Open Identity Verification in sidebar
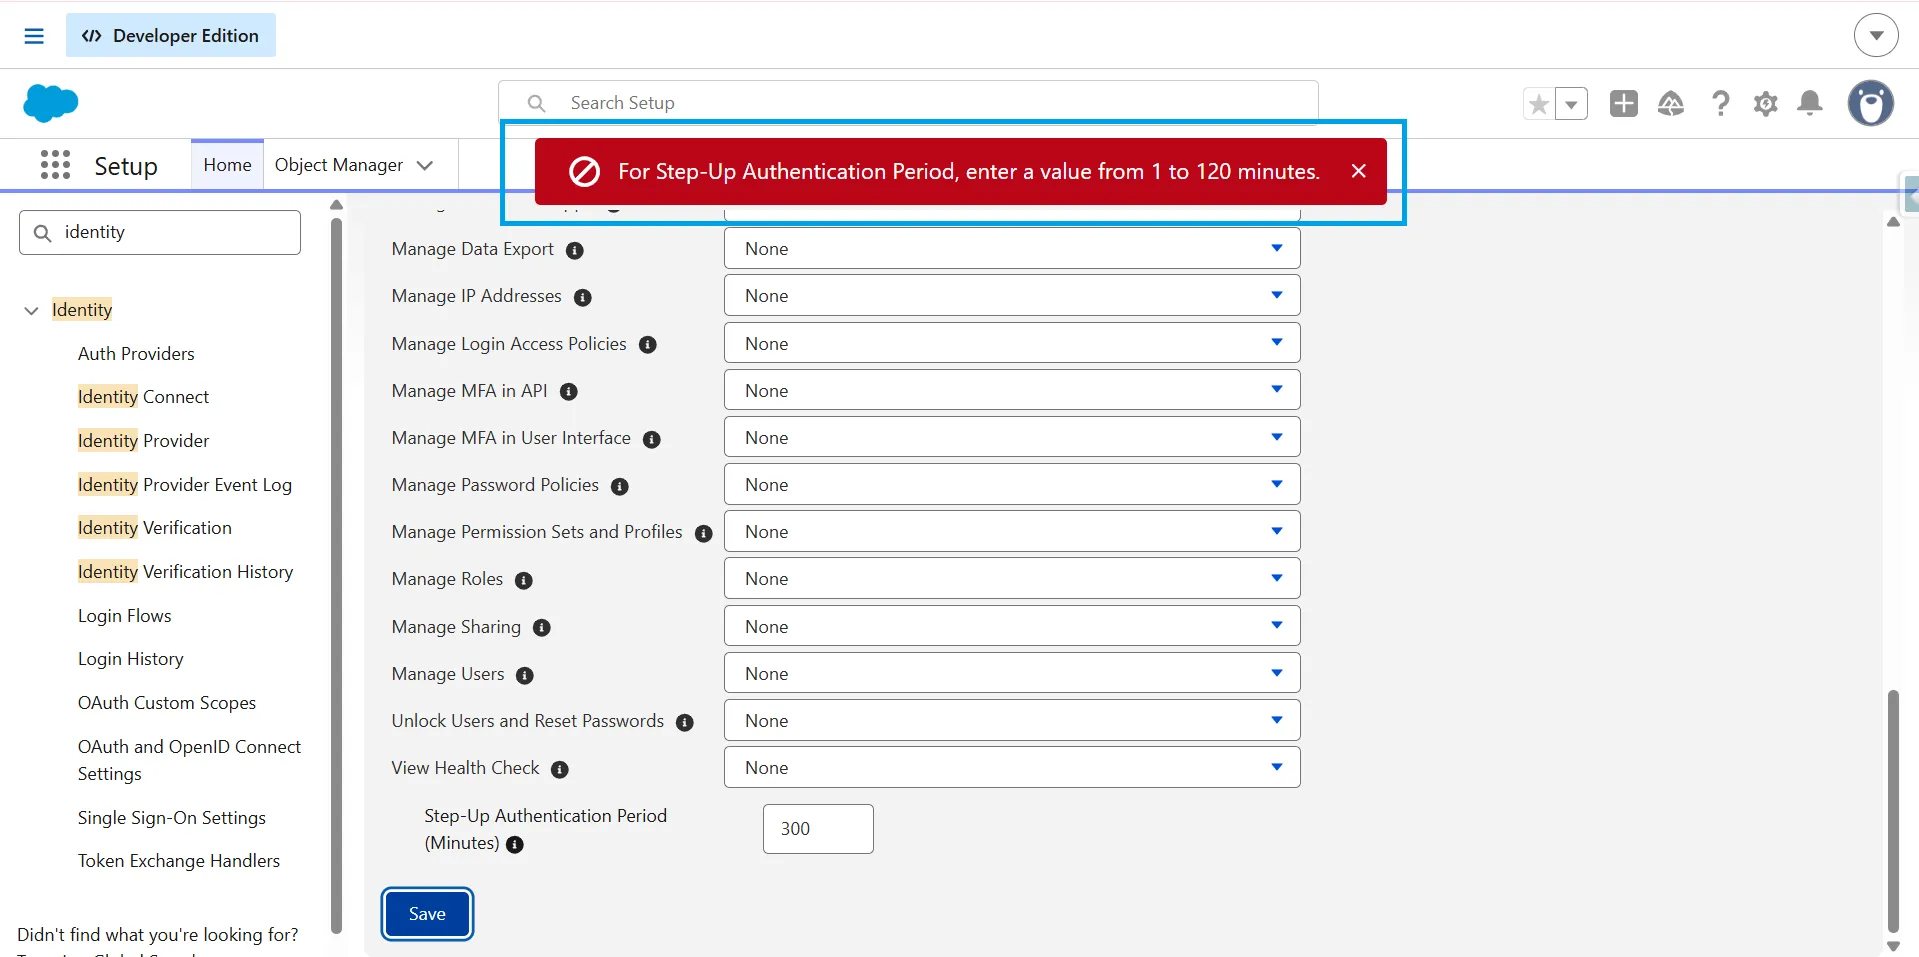 click(155, 528)
